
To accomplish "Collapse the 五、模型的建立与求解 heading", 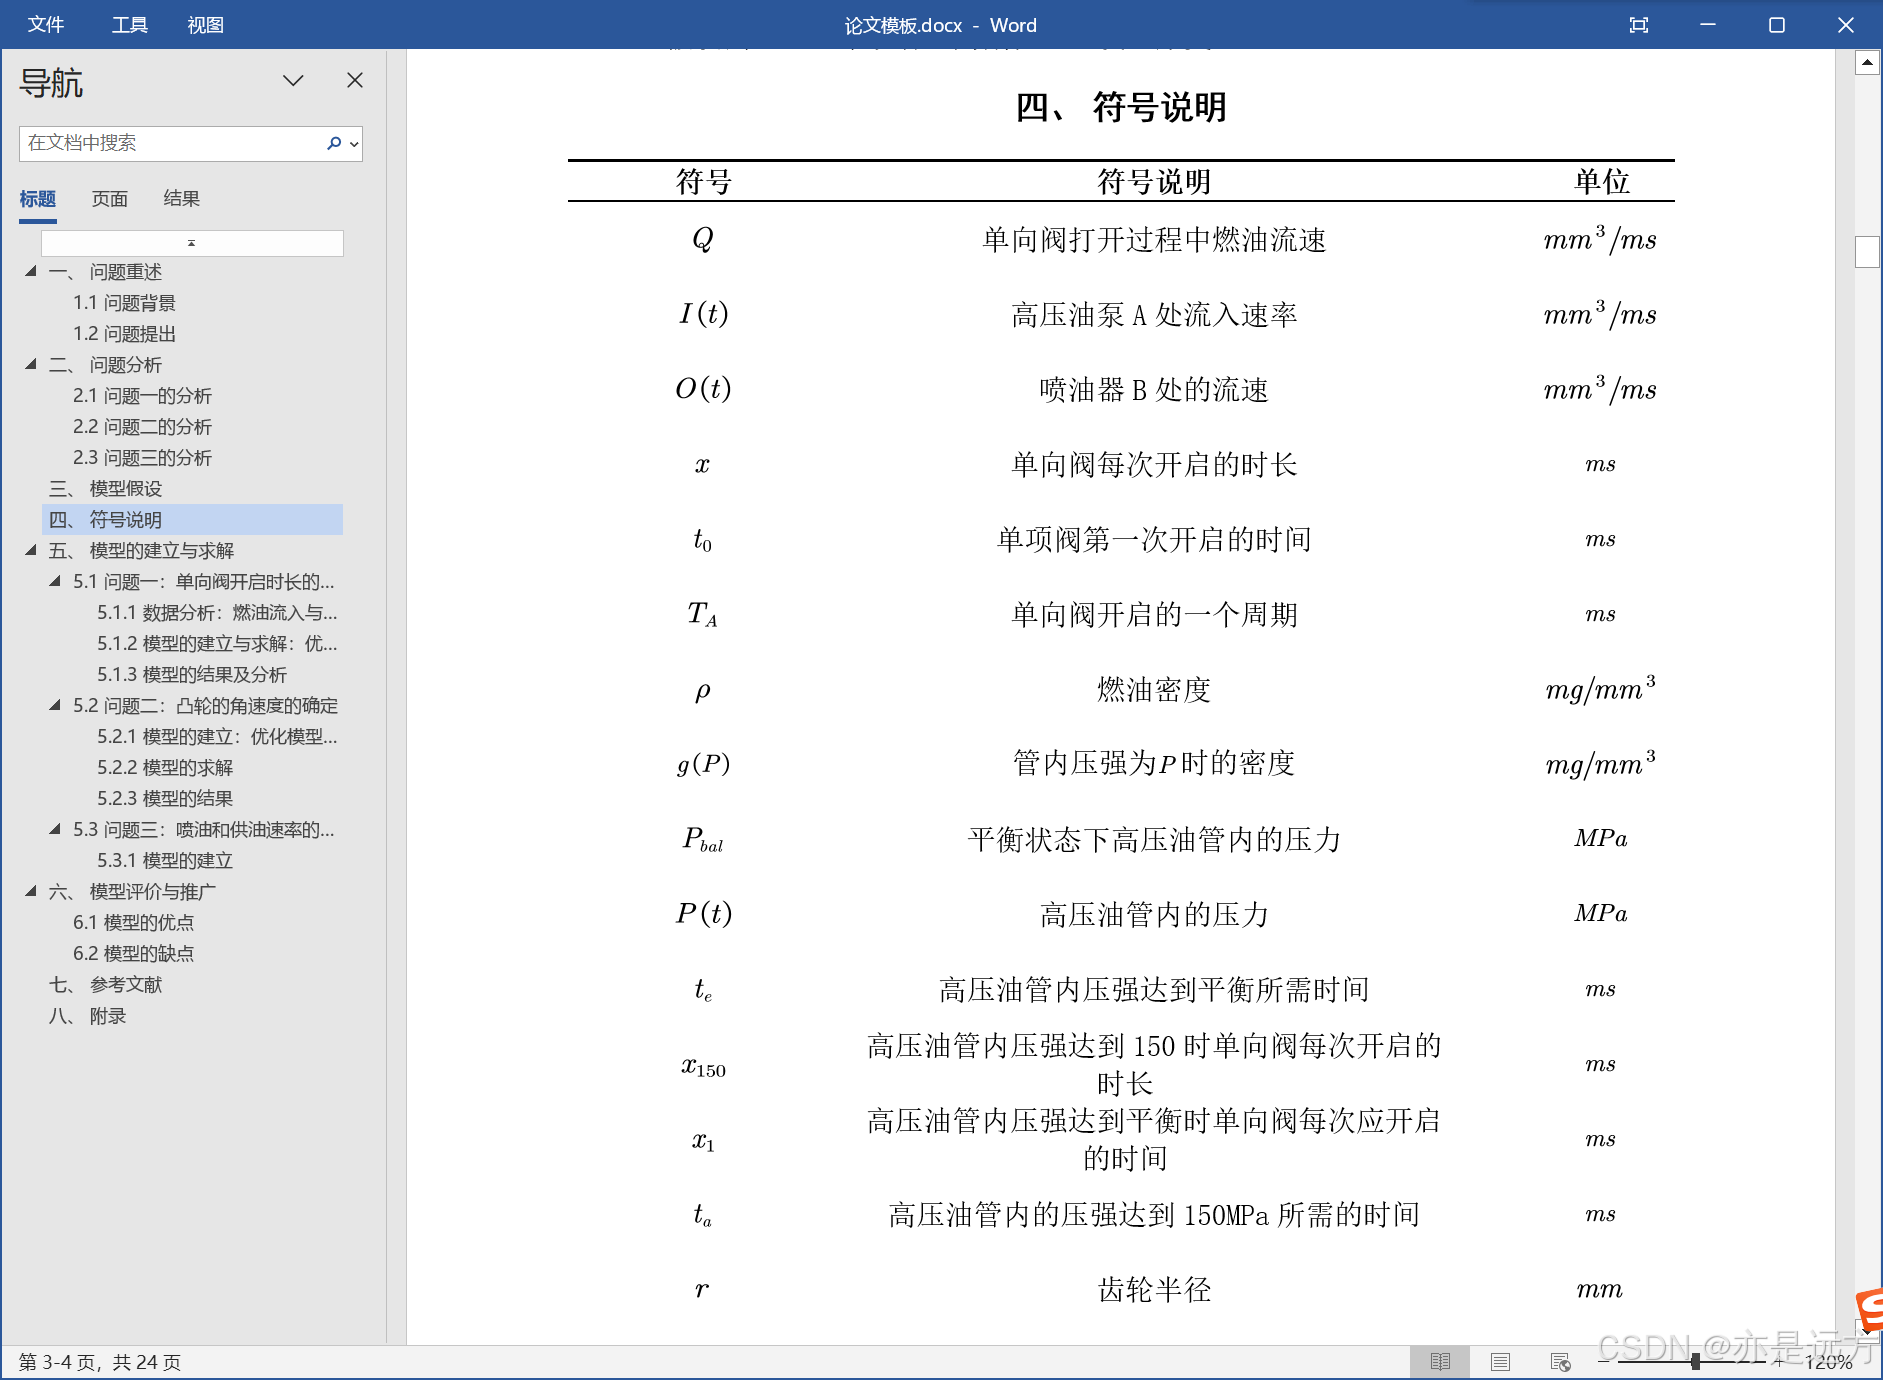I will [31, 550].
